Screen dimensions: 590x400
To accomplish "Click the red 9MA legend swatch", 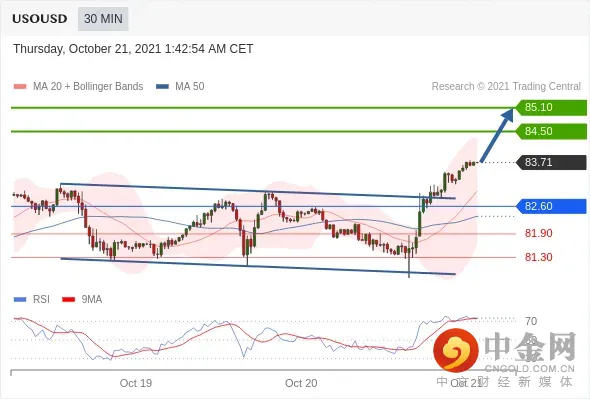I will (68, 300).
